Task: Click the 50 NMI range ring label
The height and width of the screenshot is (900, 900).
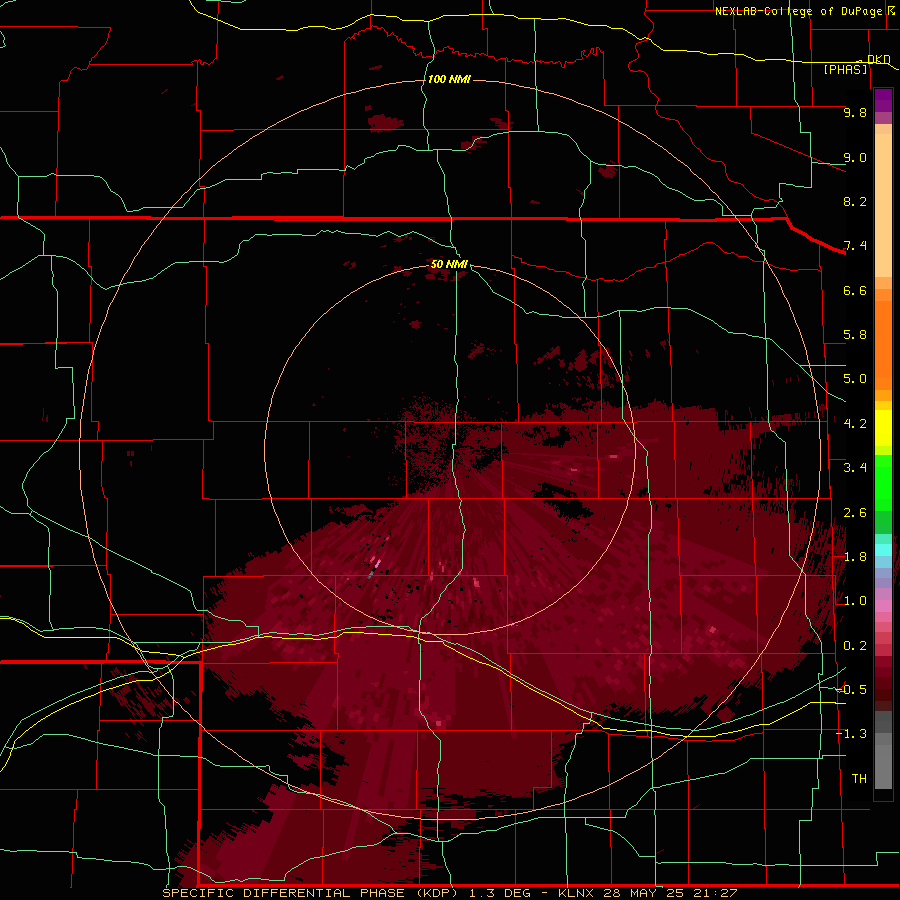Action: click(x=449, y=264)
